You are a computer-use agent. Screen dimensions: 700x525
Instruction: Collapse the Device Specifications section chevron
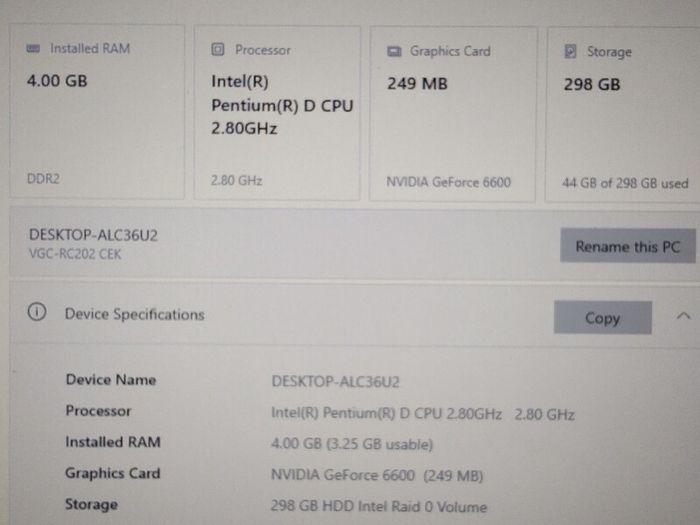683,316
